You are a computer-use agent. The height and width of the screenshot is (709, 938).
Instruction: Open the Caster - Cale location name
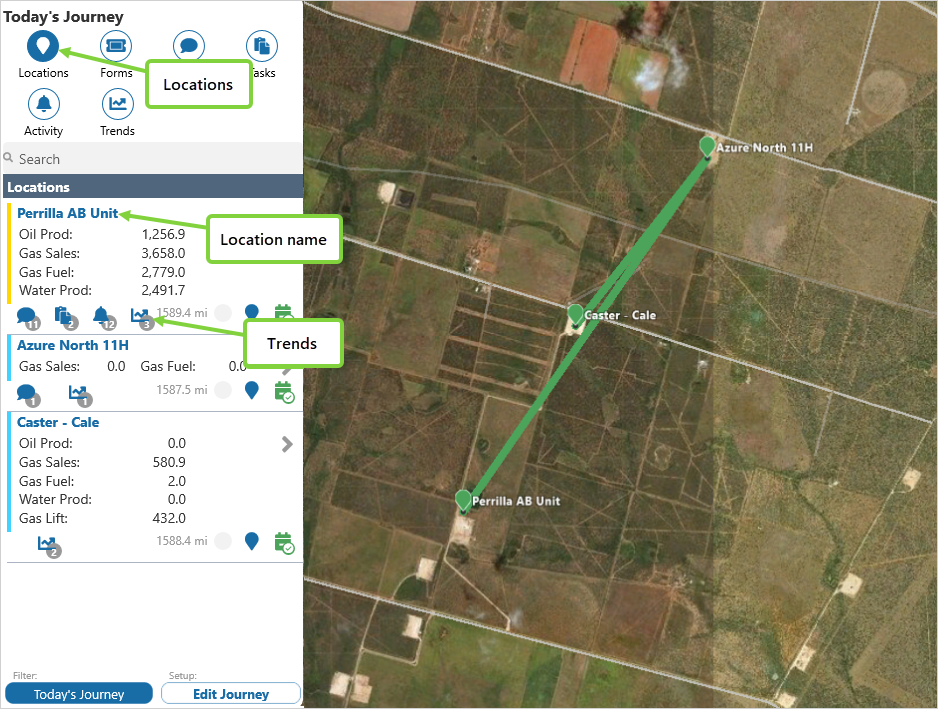point(58,422)
